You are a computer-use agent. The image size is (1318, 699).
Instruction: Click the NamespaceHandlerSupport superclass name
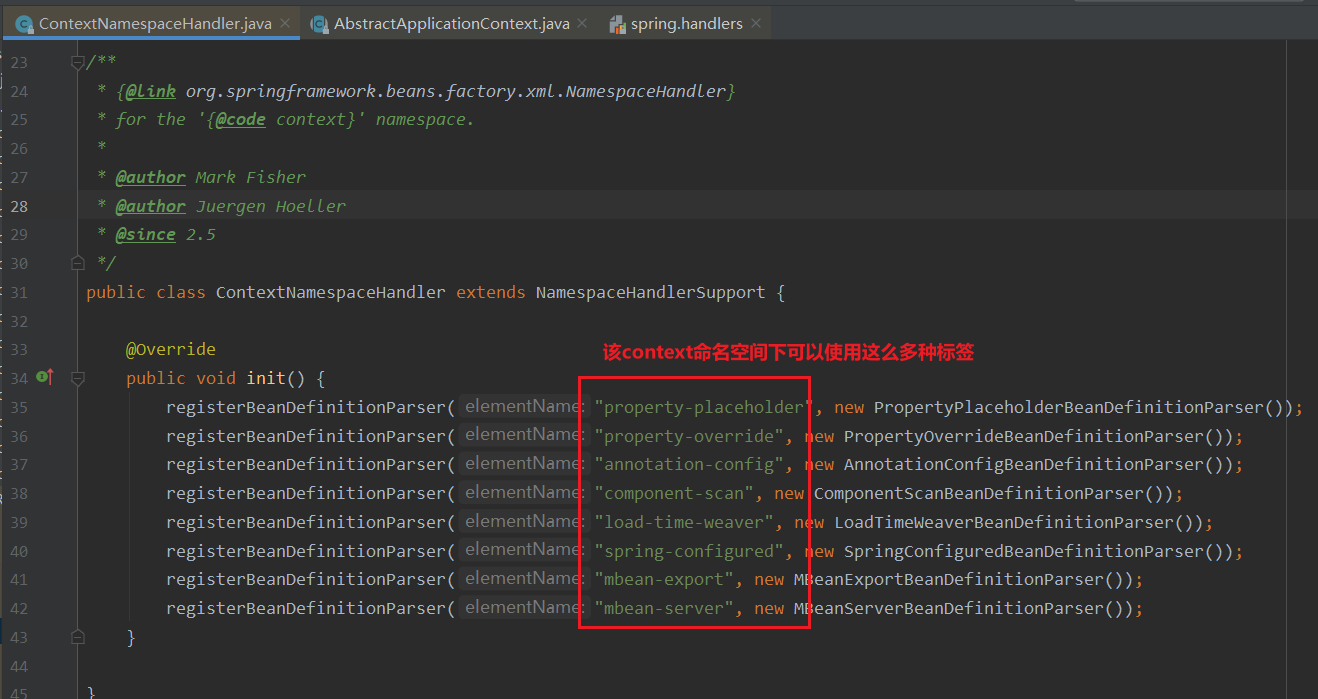[x=650, y=292]
